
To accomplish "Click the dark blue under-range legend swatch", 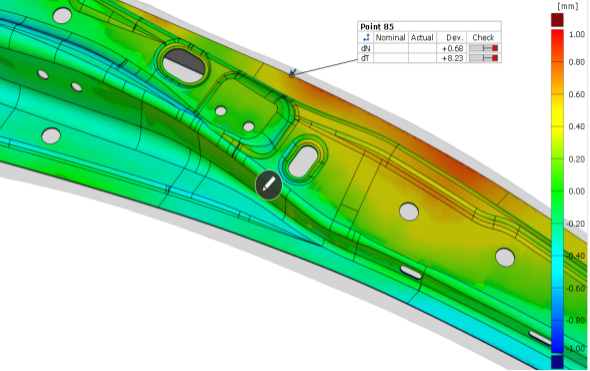I will tap(557, 362).
